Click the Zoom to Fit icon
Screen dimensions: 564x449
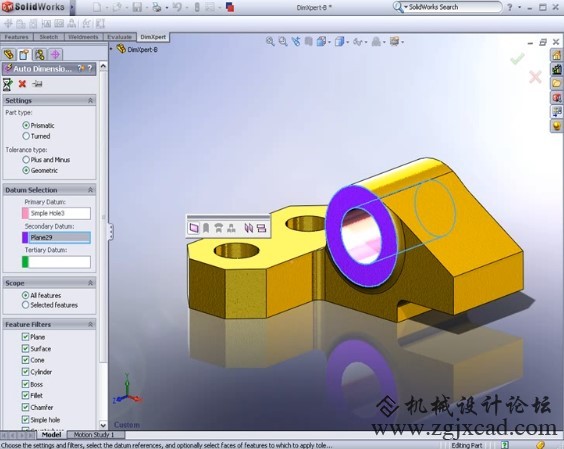pos(270,41)
